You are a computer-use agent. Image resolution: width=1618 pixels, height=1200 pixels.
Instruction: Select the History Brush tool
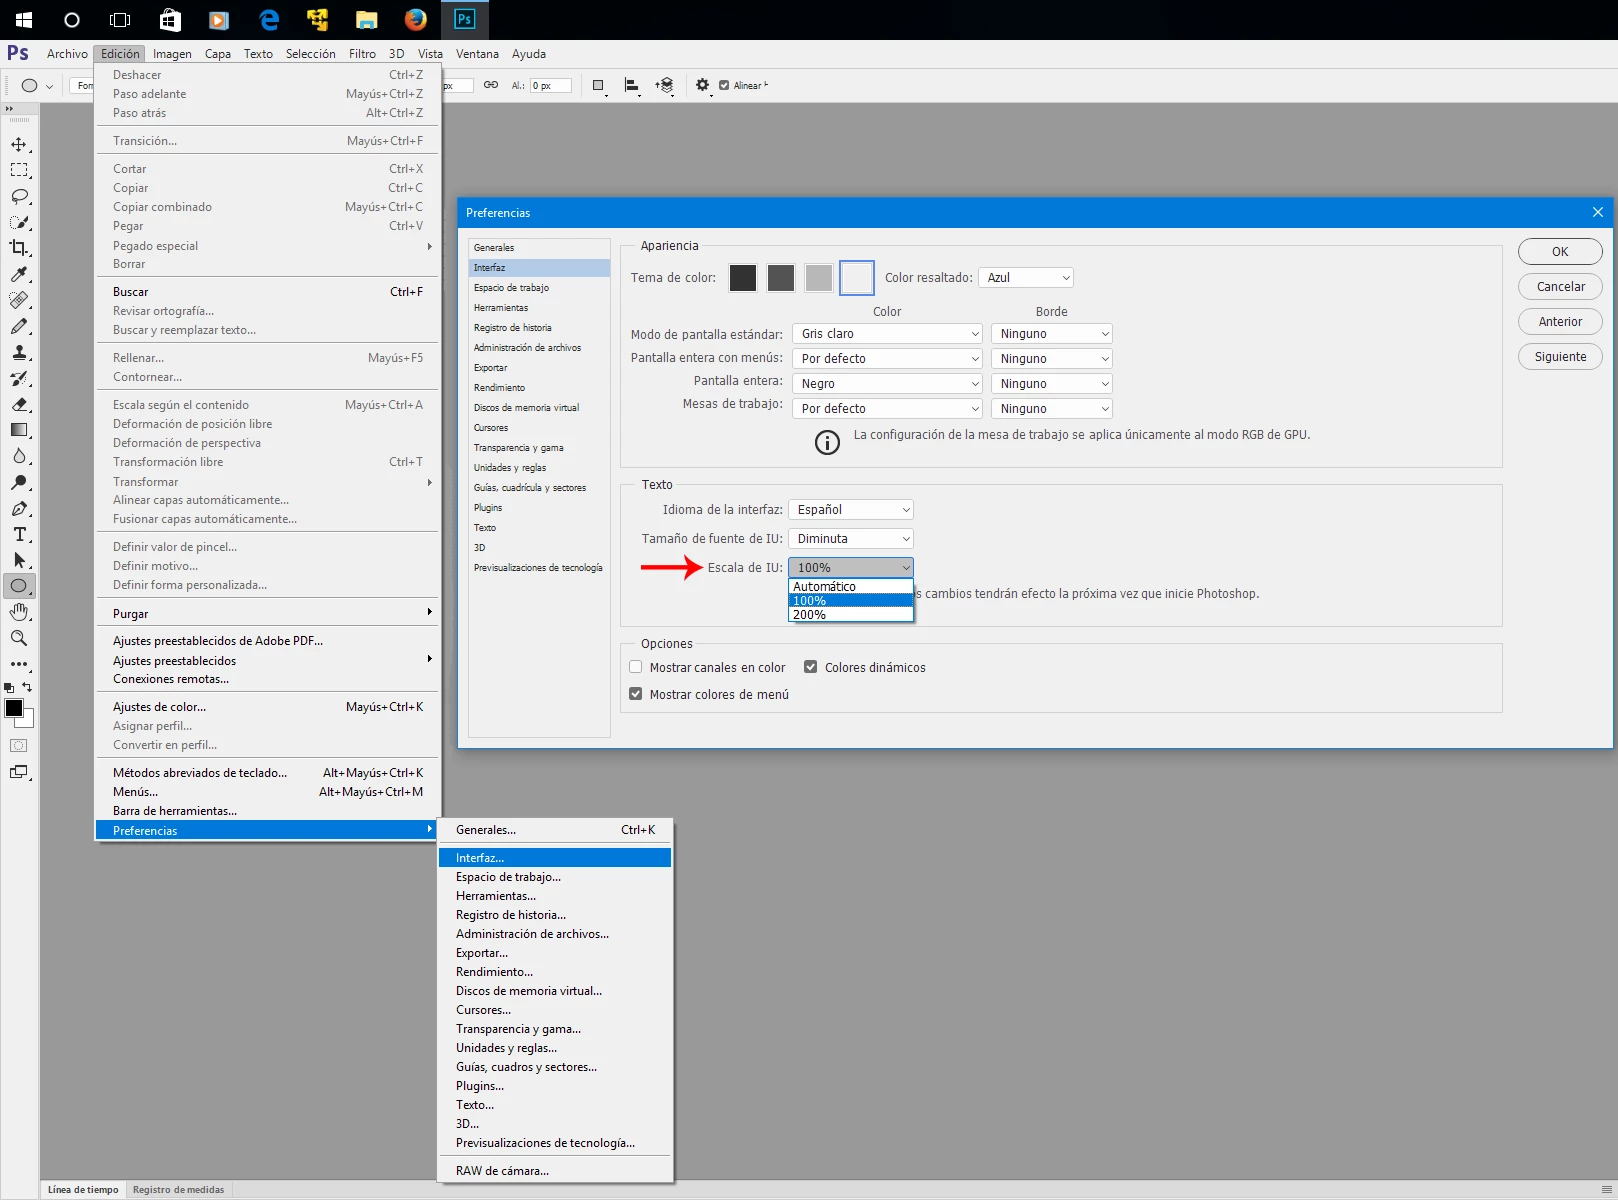pyautogui.click(x=19, y=378)
